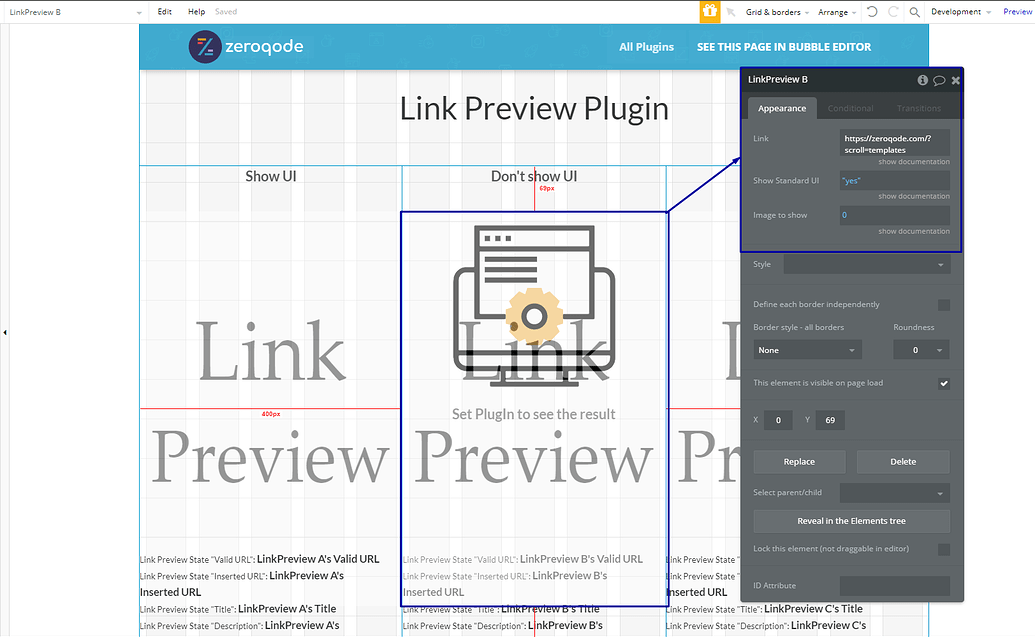This screenshot has height=637, width=1035.
Task: Click the Show Standard UI field
Action: [894, 180]
